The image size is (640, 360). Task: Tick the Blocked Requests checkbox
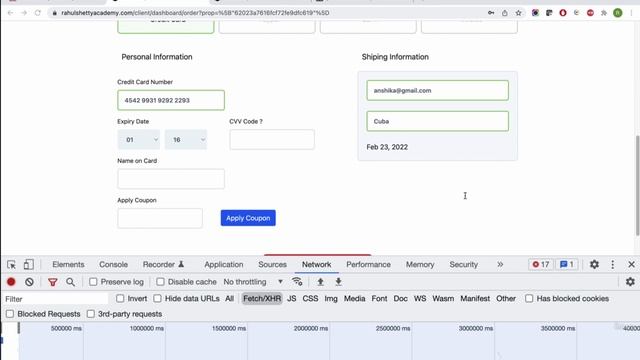coord(10,314)
